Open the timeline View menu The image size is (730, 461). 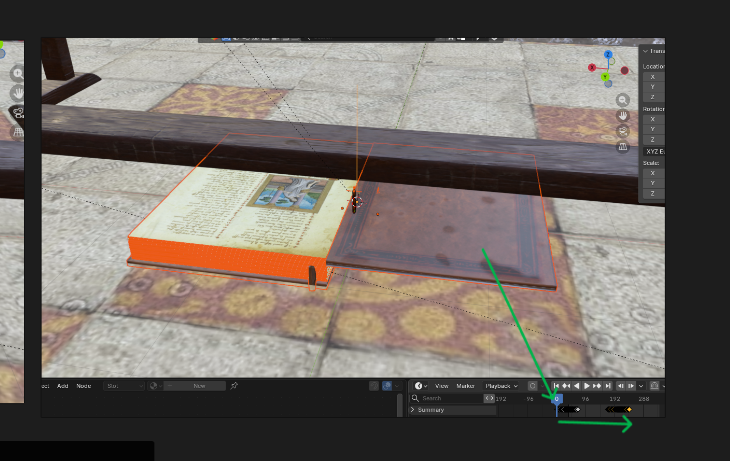(441, 386)
